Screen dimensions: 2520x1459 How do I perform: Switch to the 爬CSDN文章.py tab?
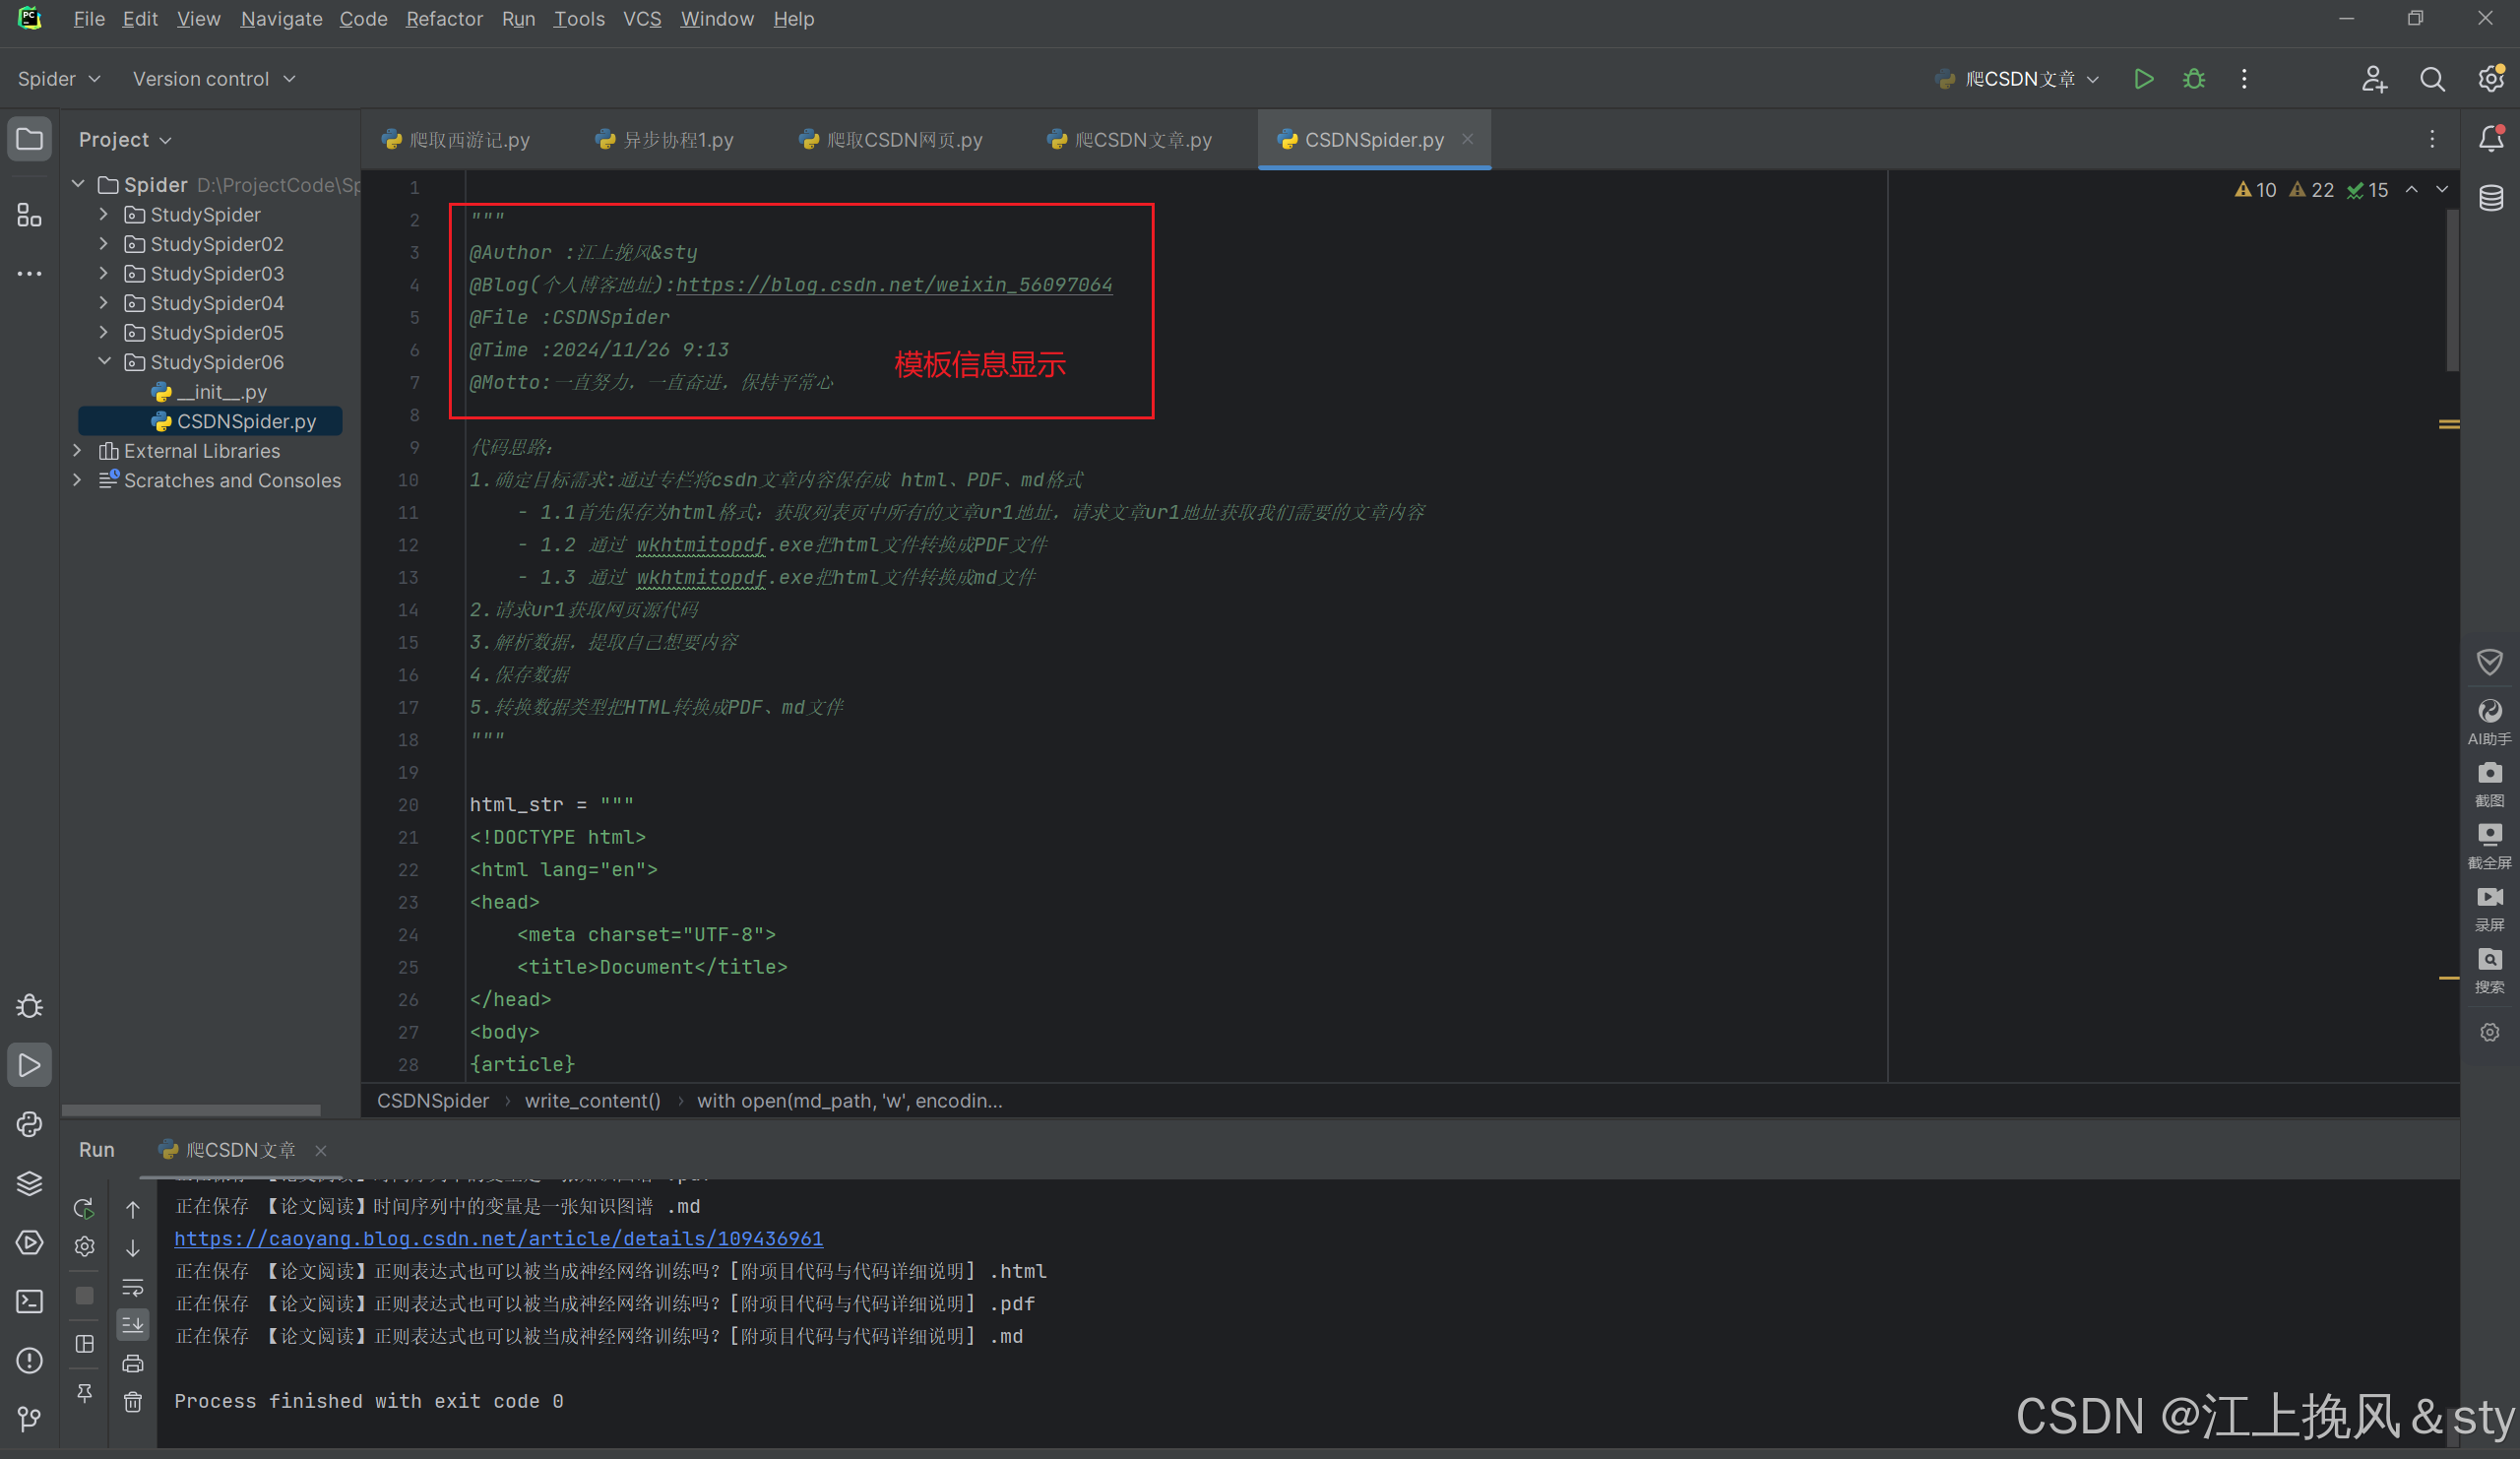pos(1129,140)
